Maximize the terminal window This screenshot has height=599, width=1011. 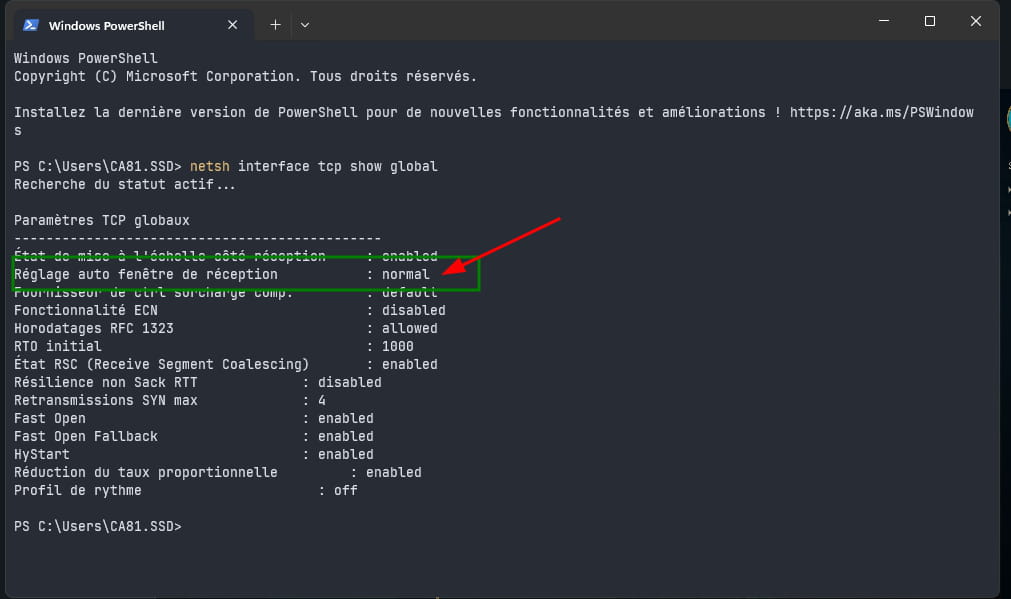coord(930,21)
